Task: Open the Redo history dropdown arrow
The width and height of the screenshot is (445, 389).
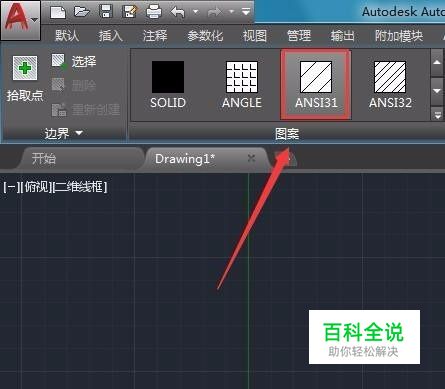Action: click(x=231, y=12)
